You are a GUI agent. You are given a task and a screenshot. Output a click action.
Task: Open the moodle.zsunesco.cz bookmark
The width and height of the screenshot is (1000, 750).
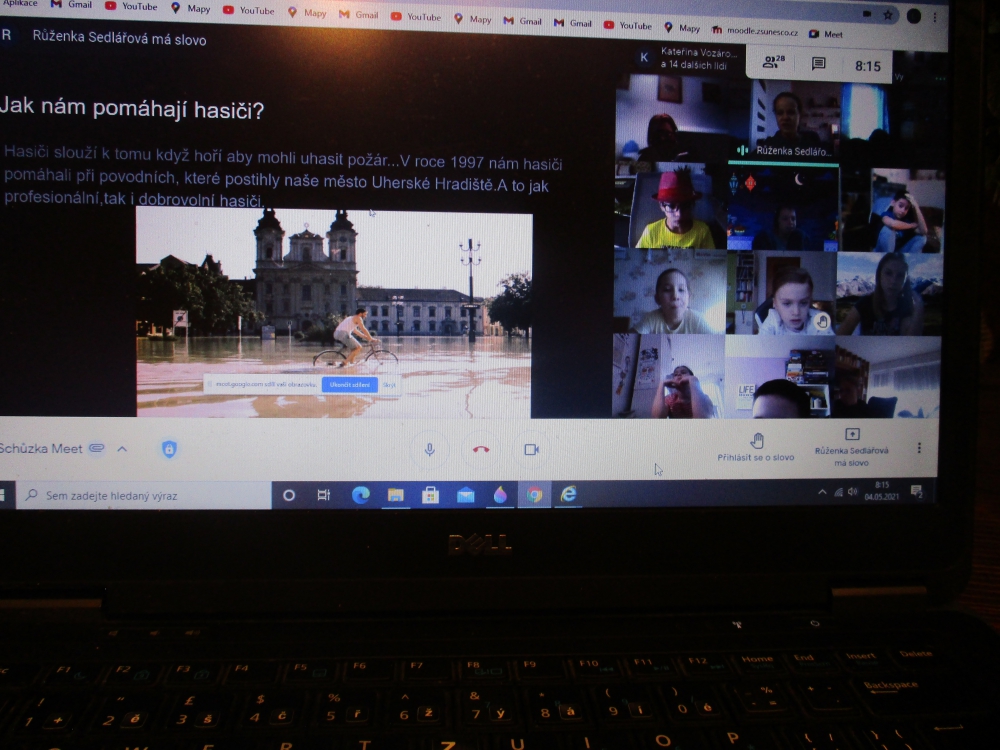[x=755, y=31]
